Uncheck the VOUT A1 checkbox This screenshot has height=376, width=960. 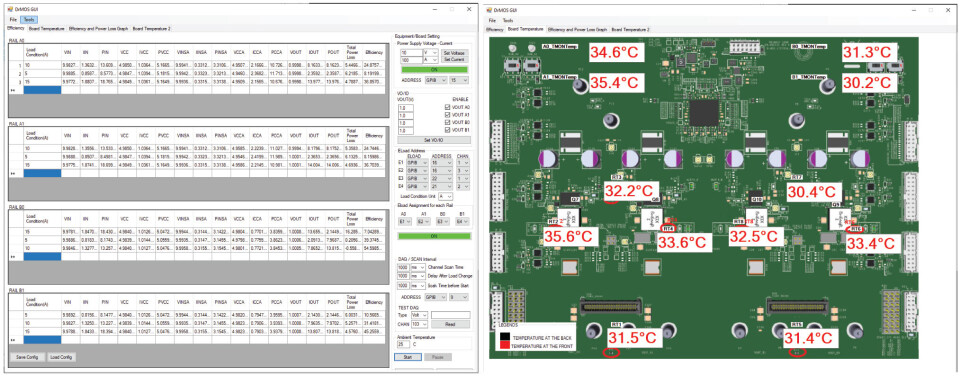[x=448, y=115]
